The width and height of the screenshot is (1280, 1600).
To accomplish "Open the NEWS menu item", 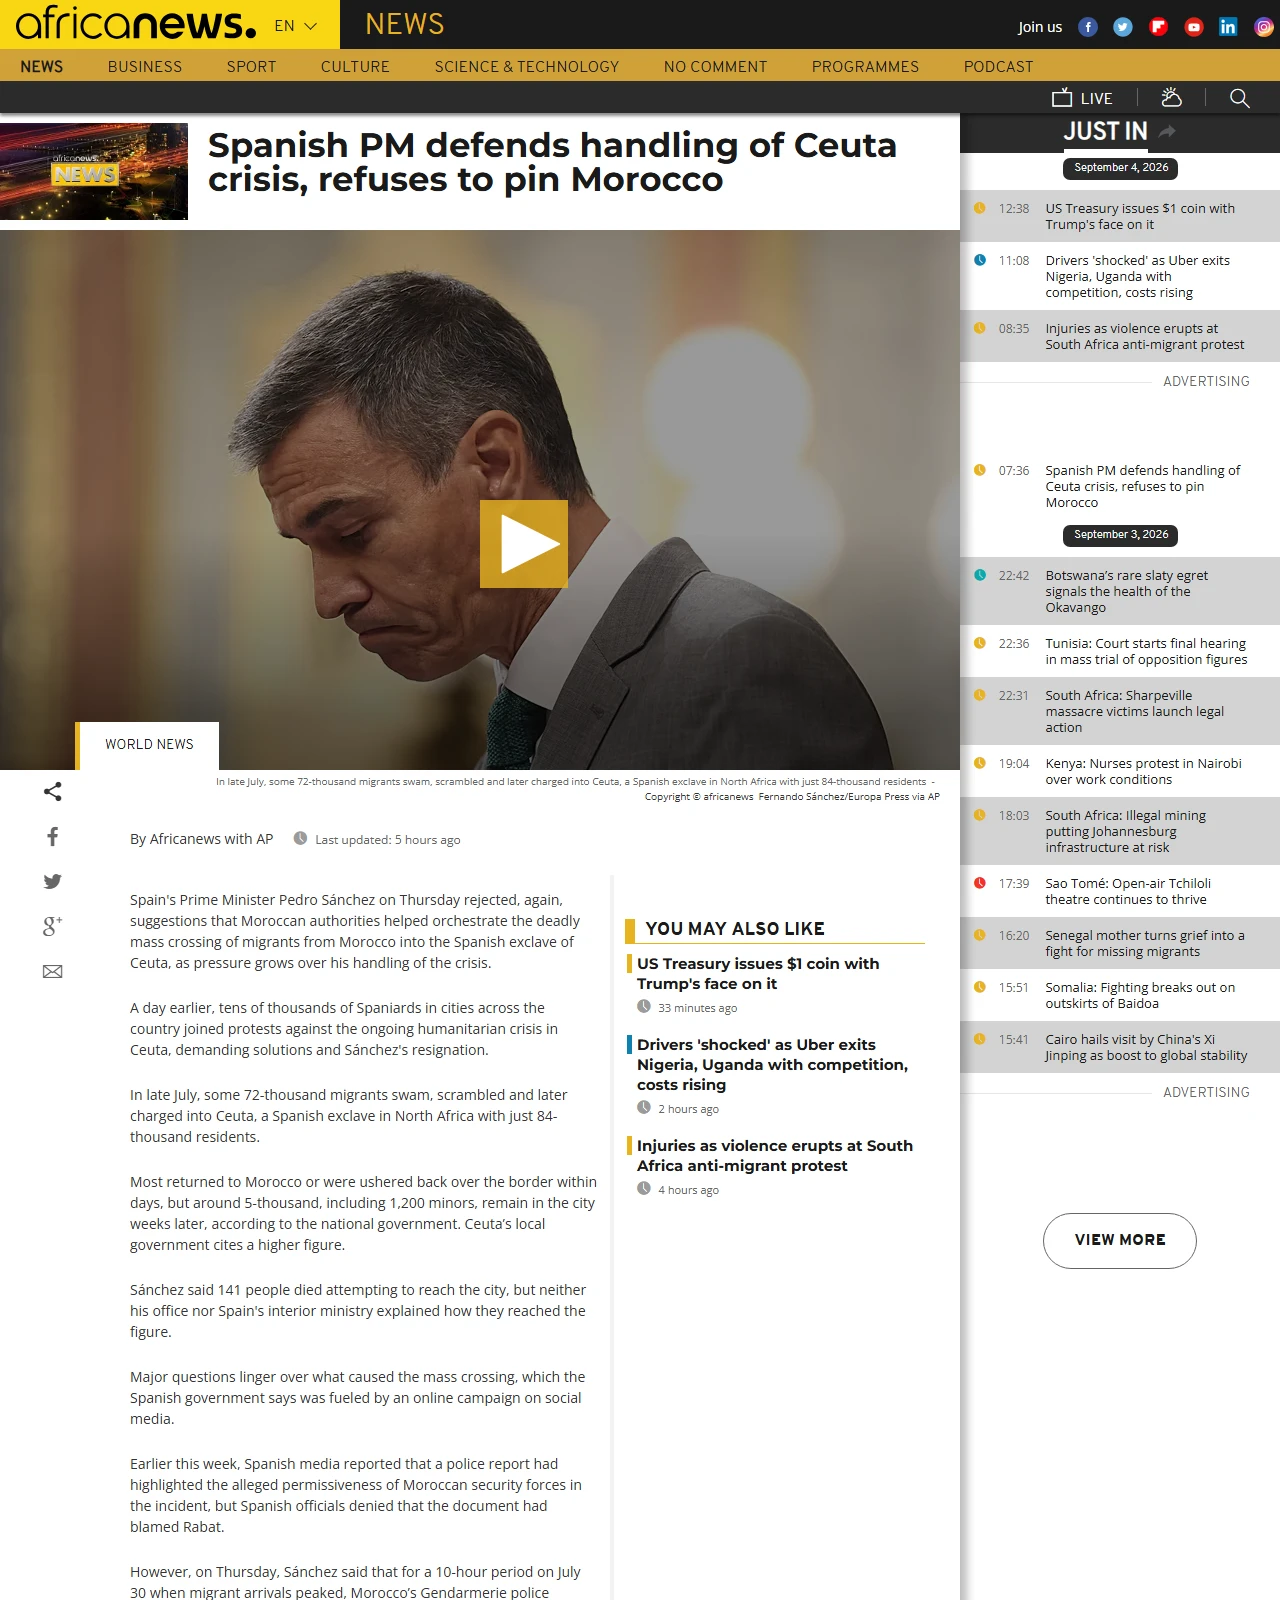I will [x=42, y=66].
